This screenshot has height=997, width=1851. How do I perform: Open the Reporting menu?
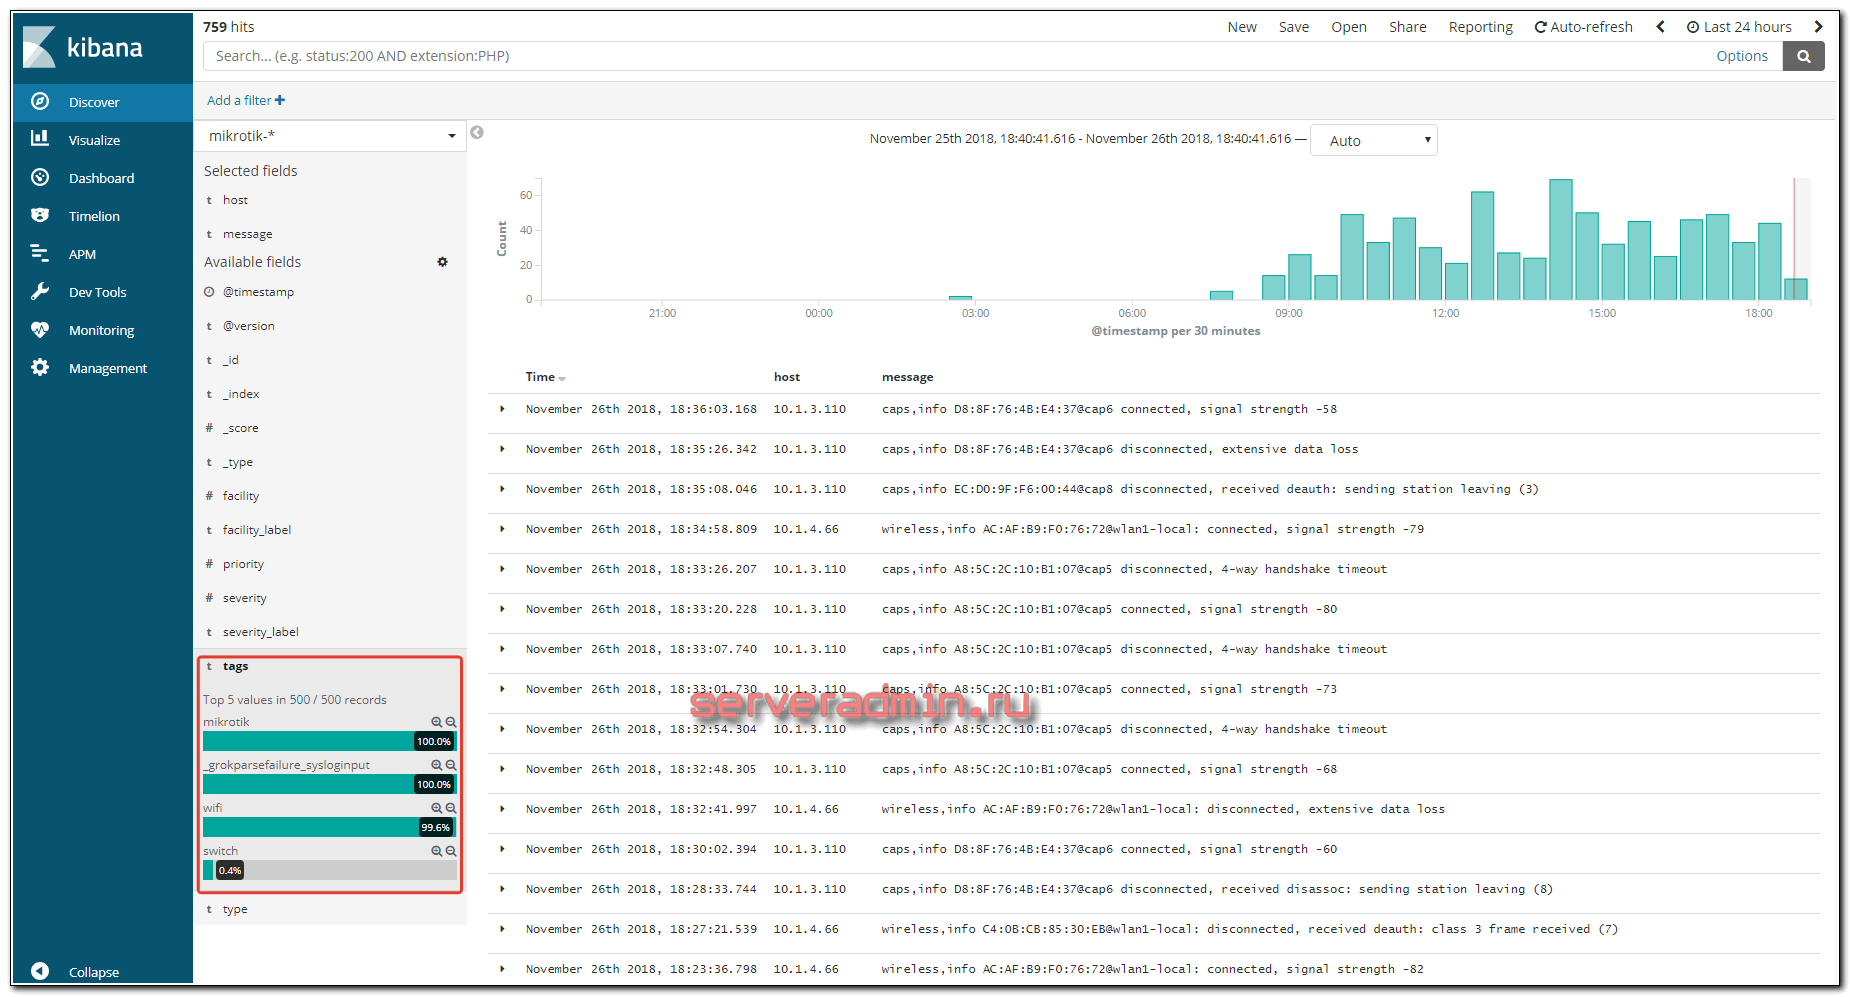(x=1480, y=27)
